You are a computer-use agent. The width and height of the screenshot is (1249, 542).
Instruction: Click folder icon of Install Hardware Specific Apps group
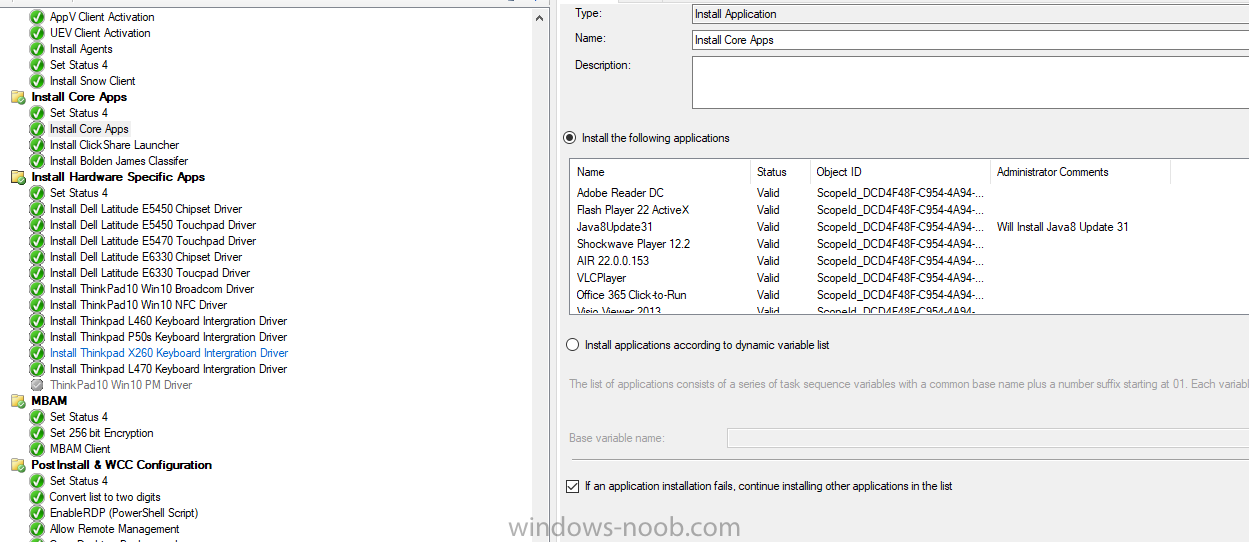(18, 177)
